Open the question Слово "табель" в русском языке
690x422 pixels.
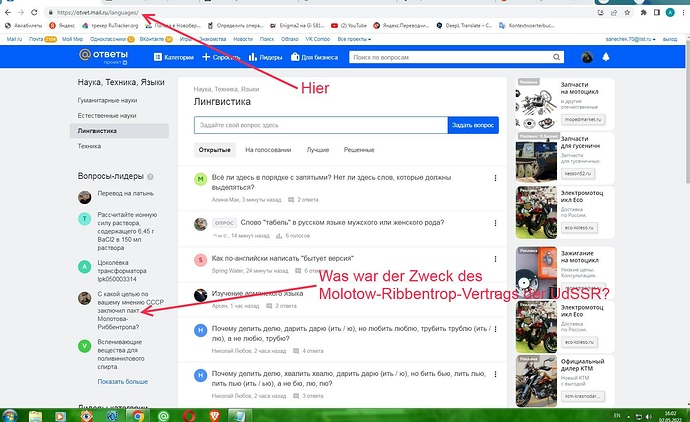click(x=342, y=223)
